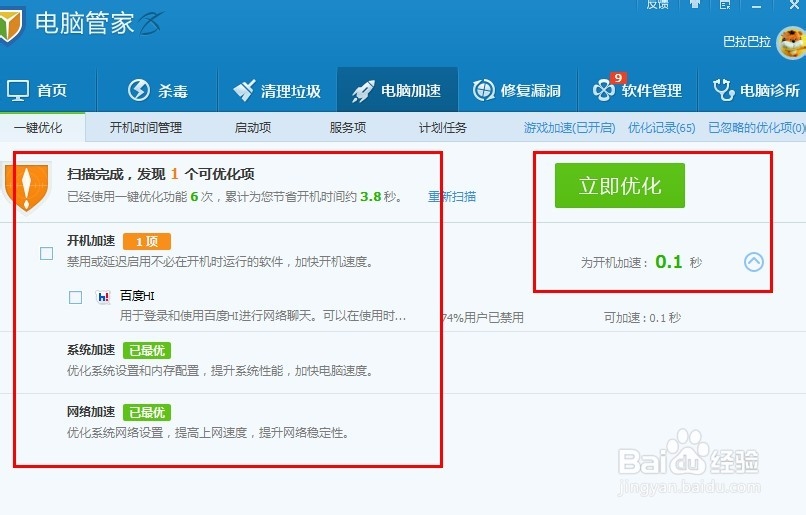Click the user avatar picture

[792, 42]
